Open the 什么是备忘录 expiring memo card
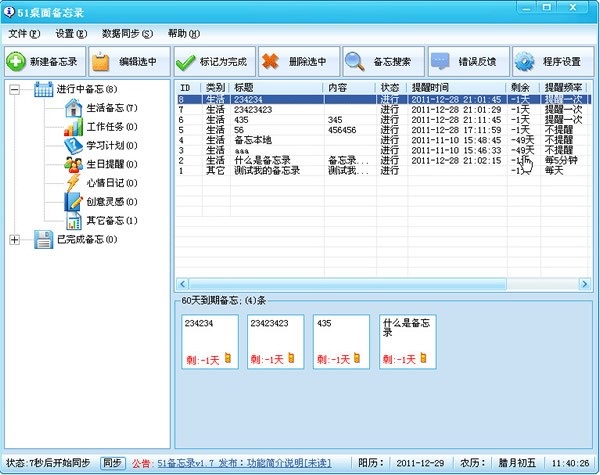Viewport: 600px width, 475px height. tap(408, 341)
